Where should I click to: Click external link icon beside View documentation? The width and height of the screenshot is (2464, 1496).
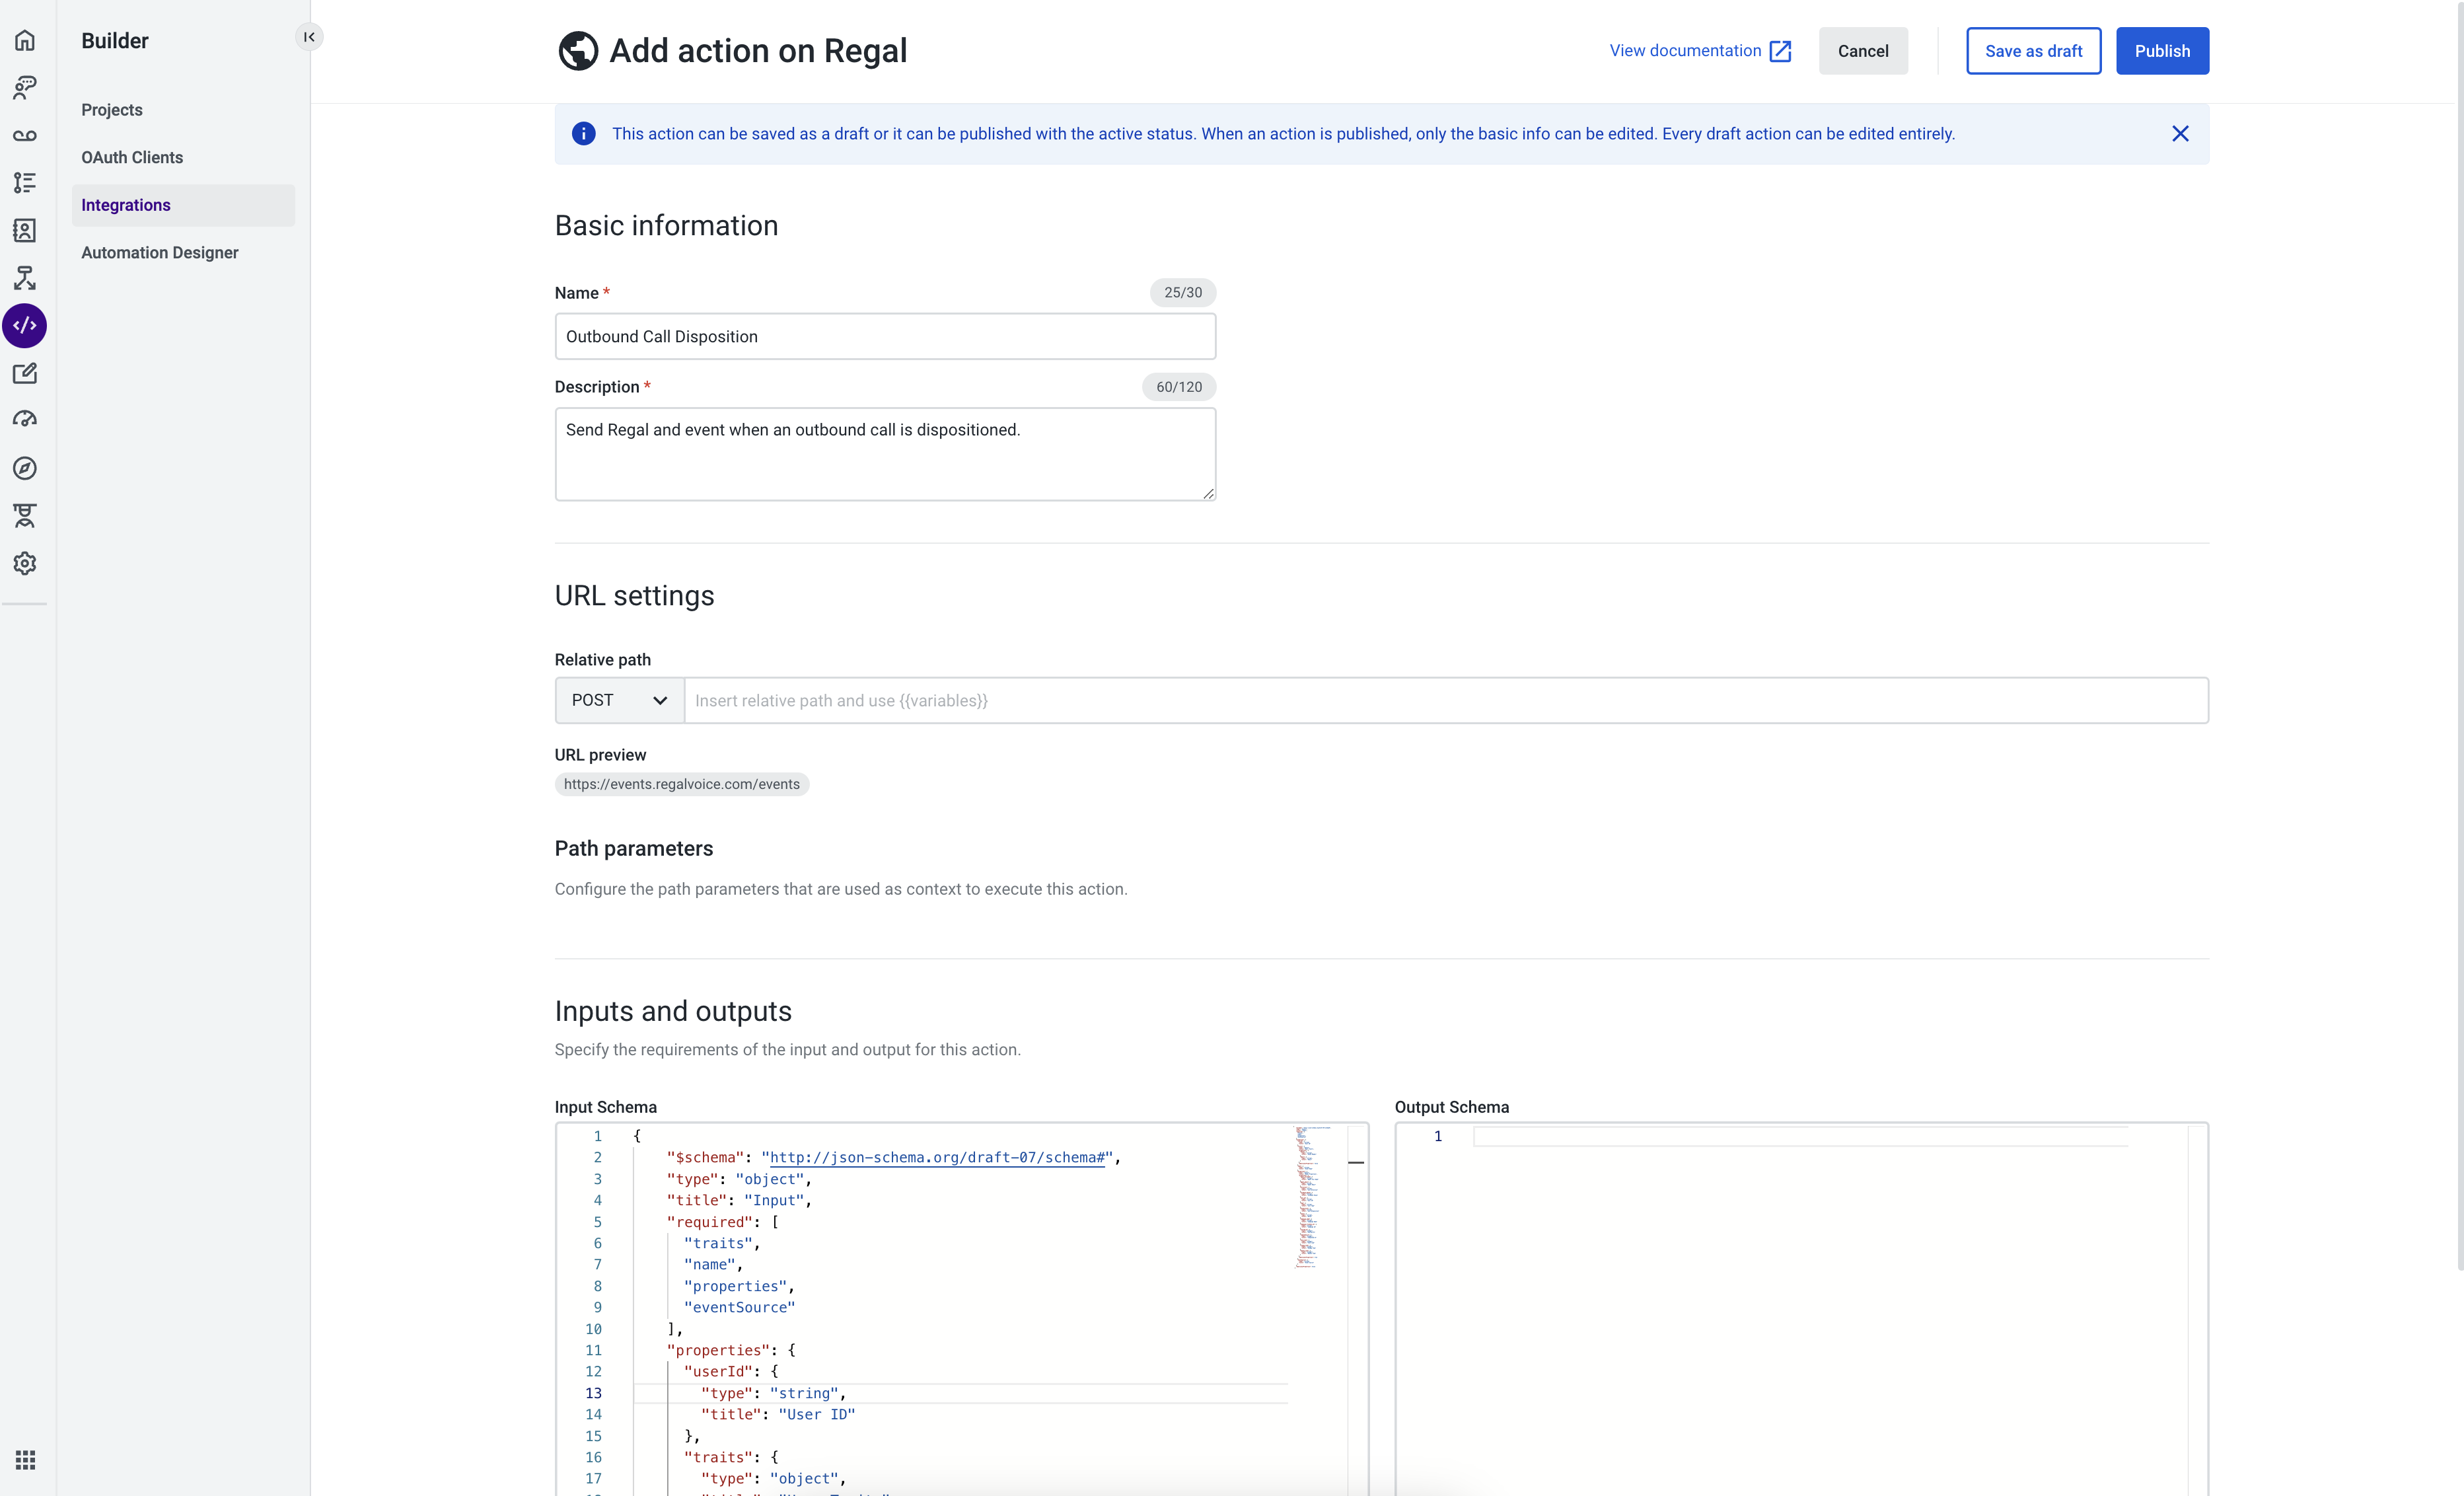click(x=1780, y=51)
